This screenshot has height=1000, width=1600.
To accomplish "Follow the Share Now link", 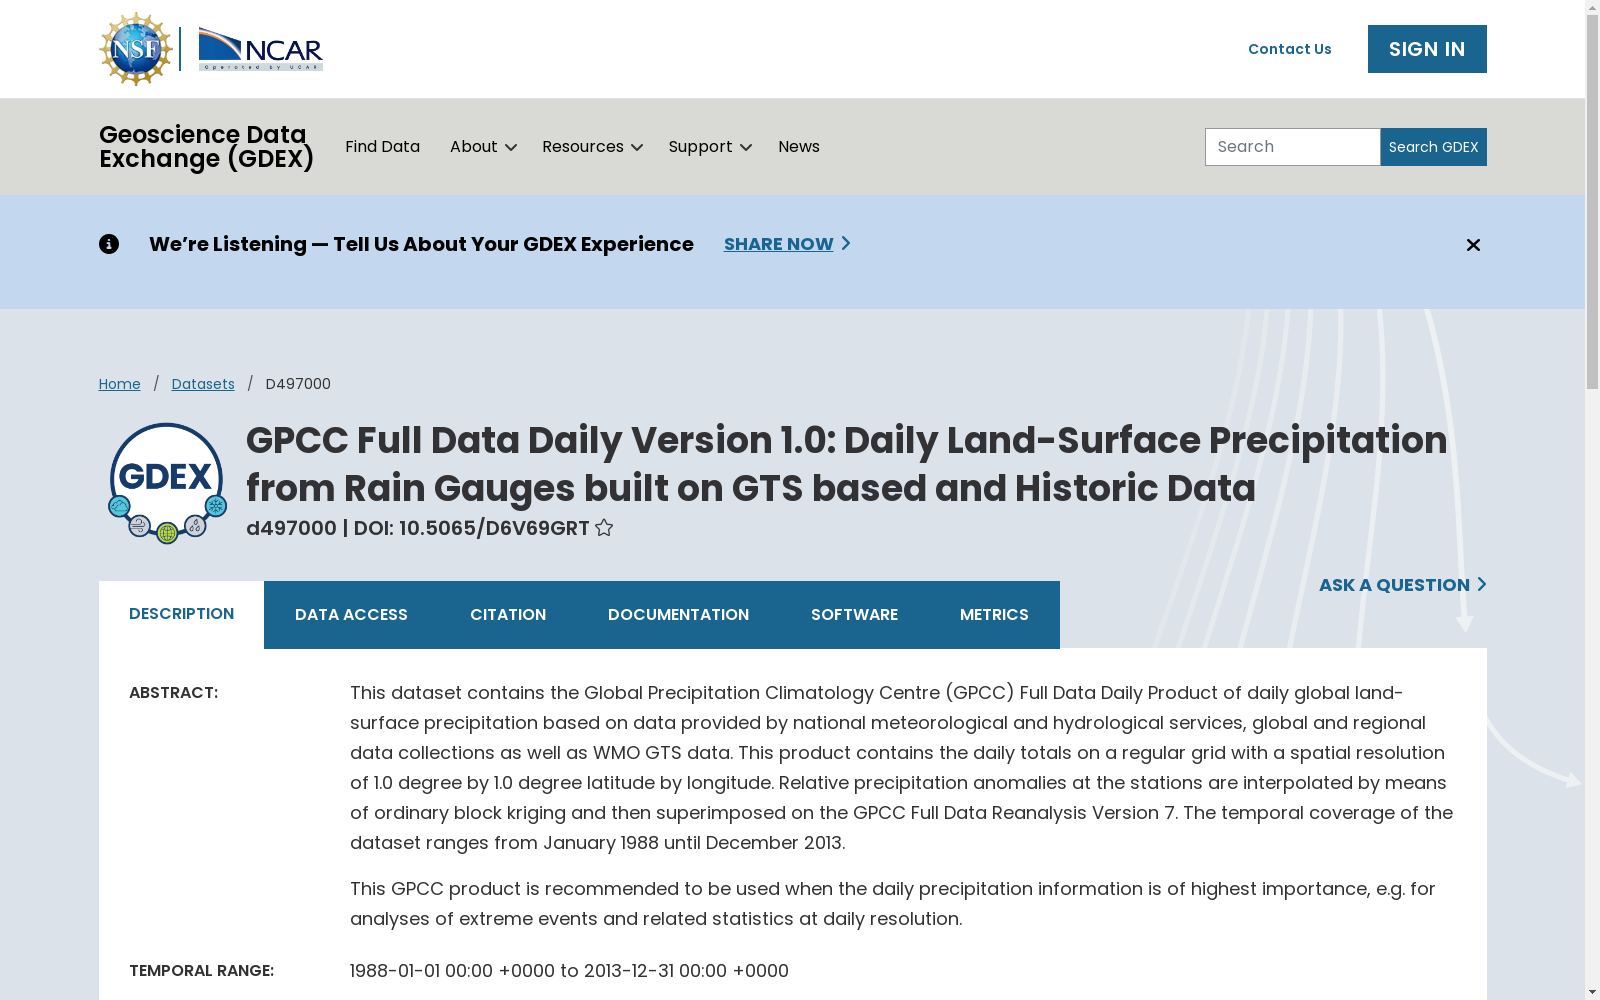I will (787, 244).
